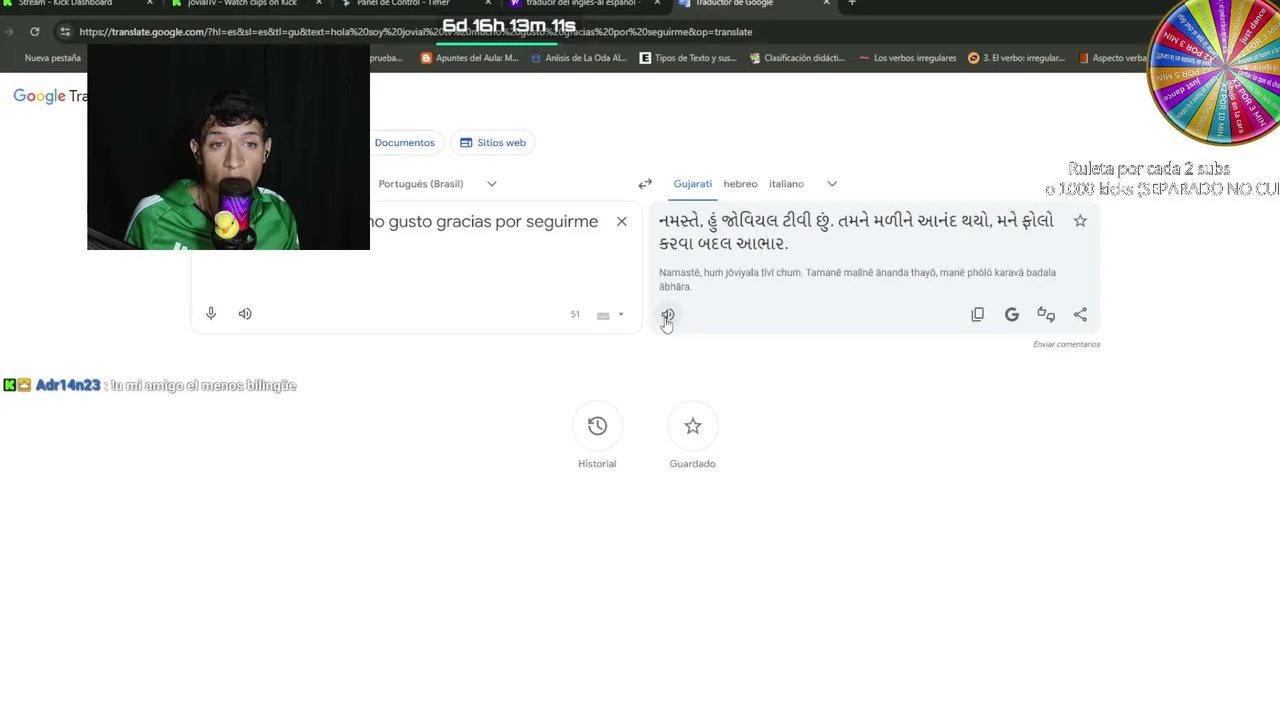1280x720 pixels.
Task: Select hebreo as target language
Action: click(x=740, y=184)
